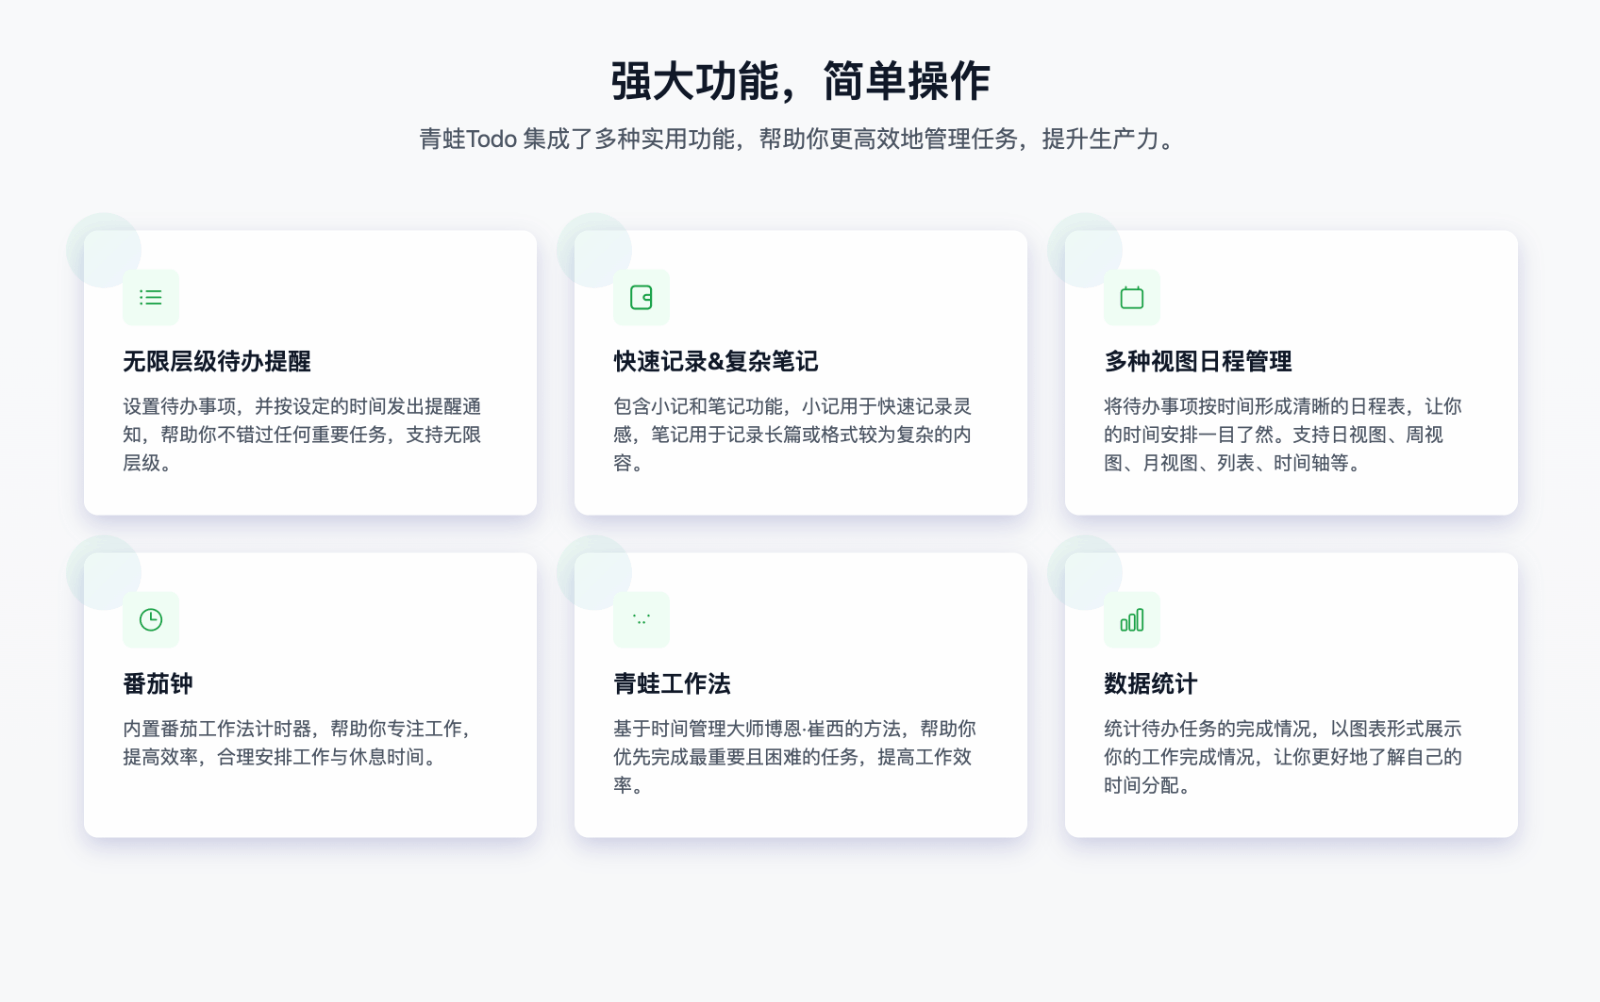The image size is (1600, 1002).
Task: Select the 无限层级待办提醒 card title
Action: pos(217,361)
